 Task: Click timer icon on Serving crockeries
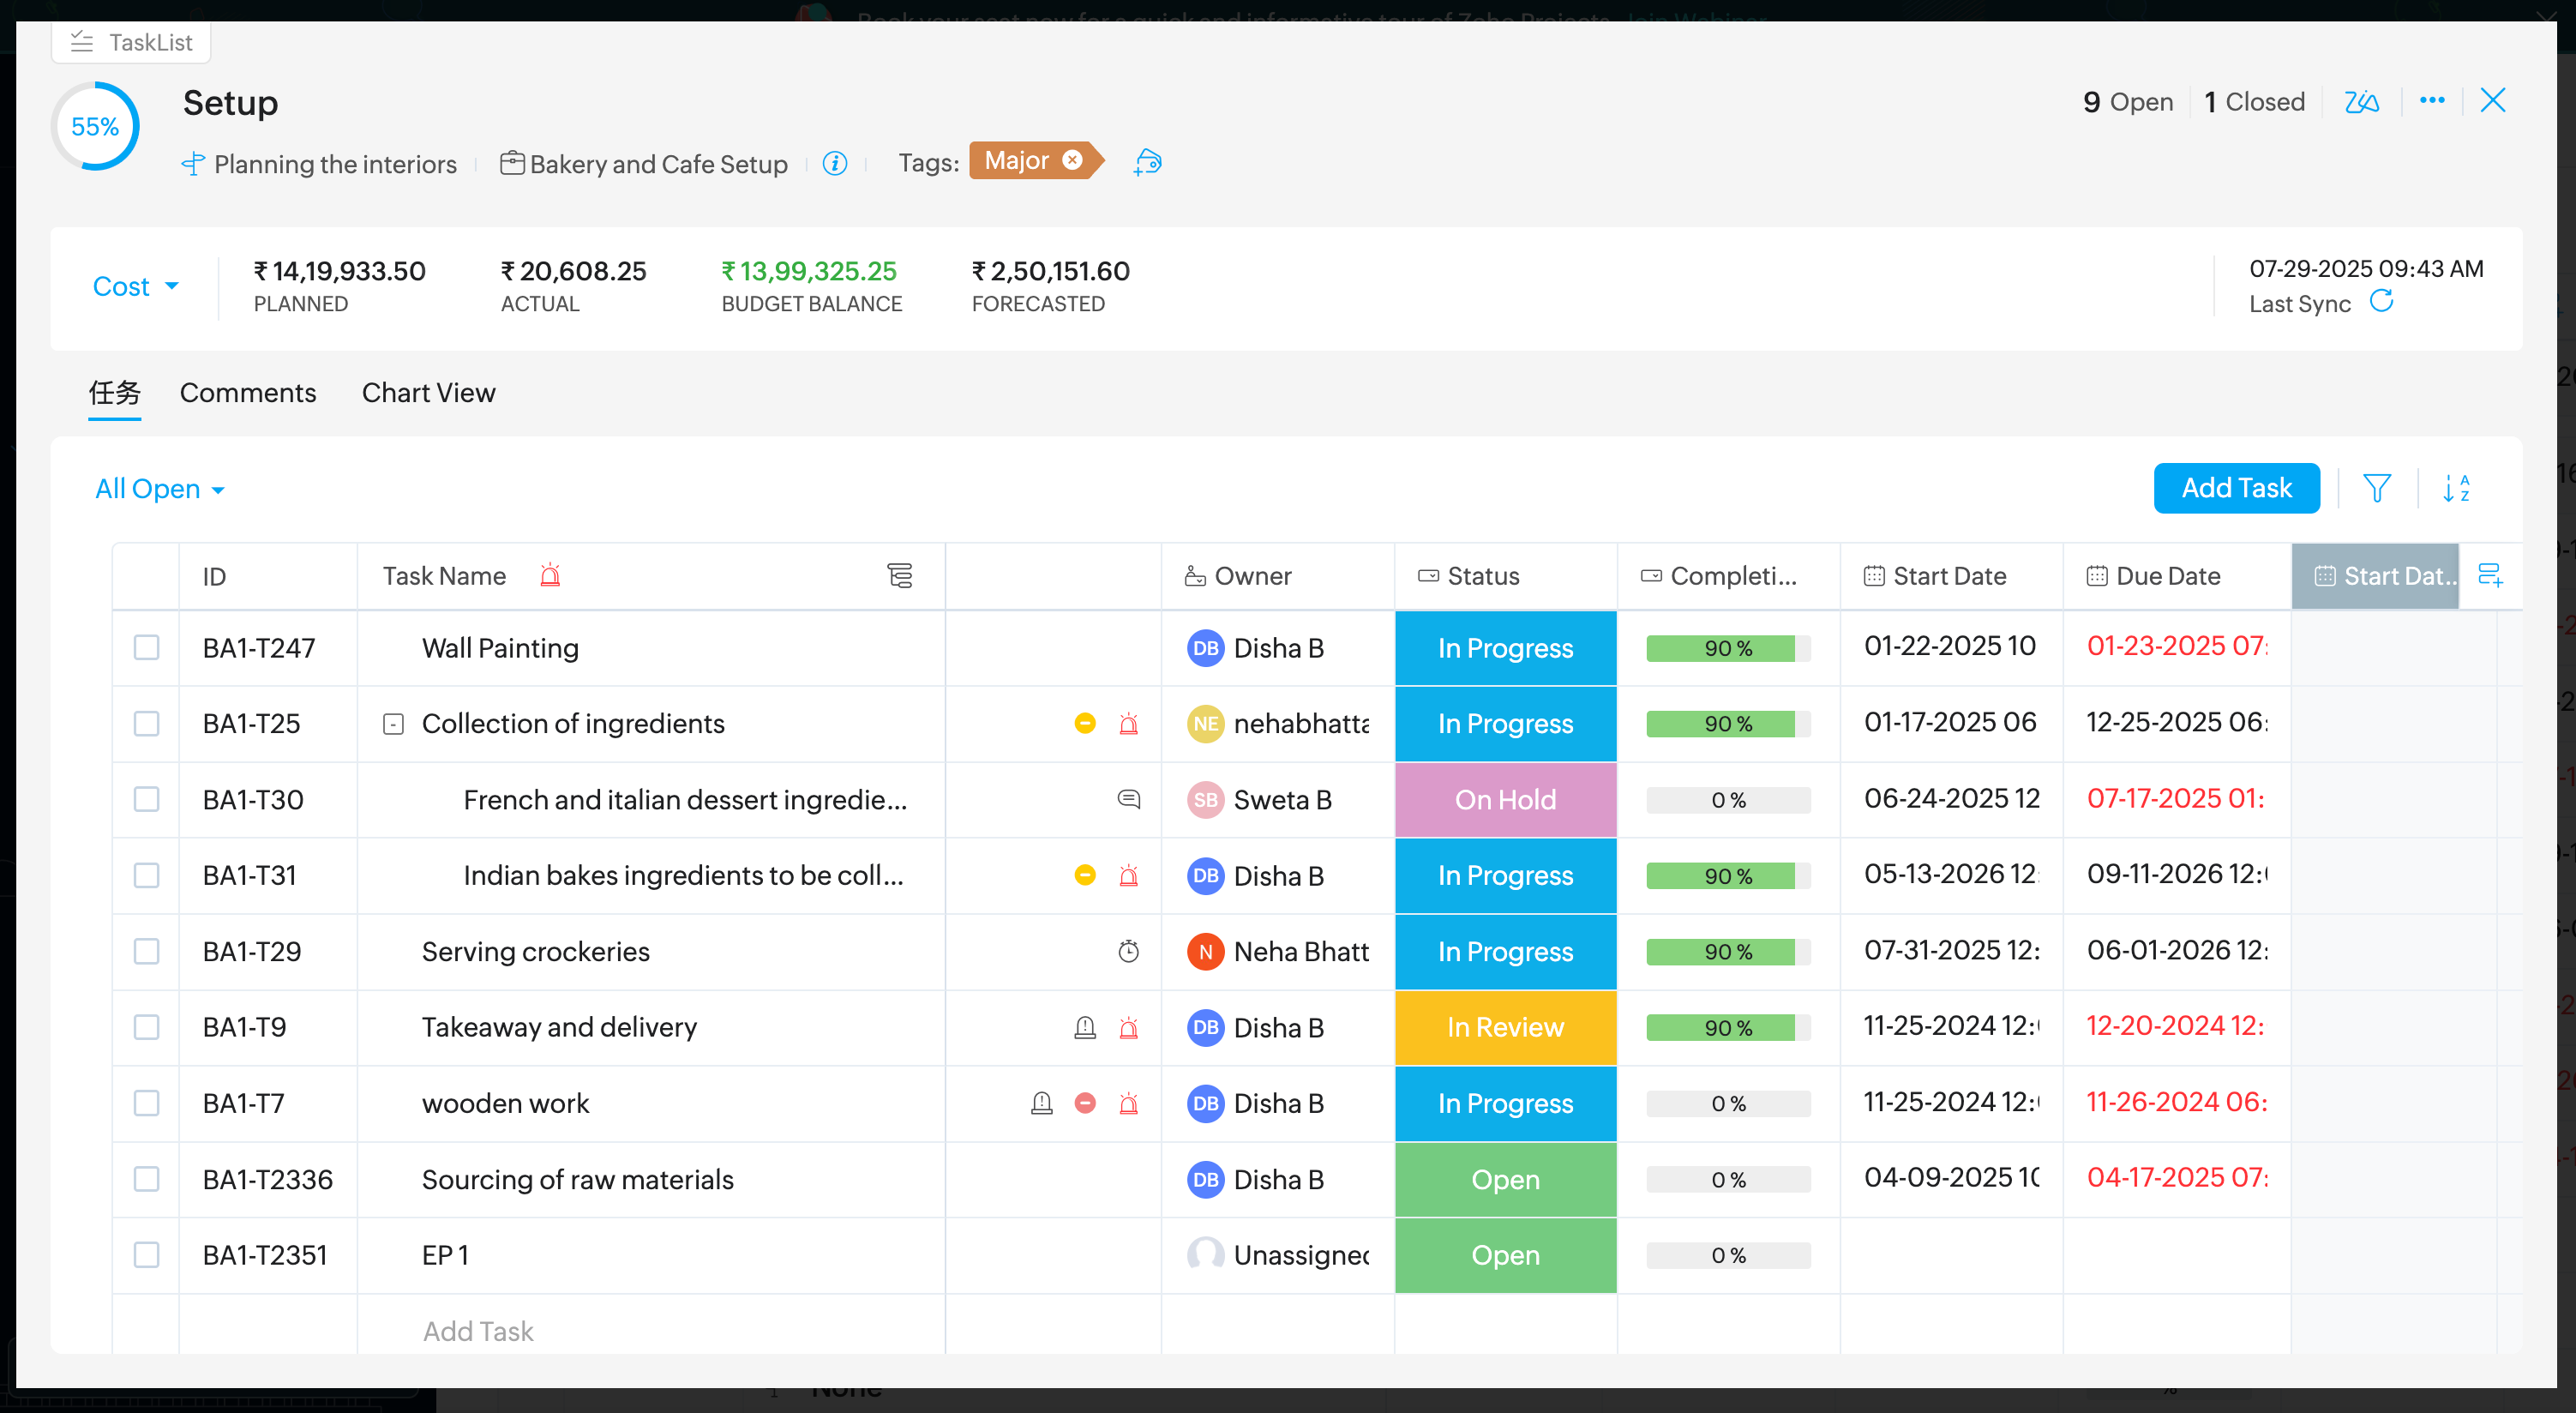[1128, 951]
